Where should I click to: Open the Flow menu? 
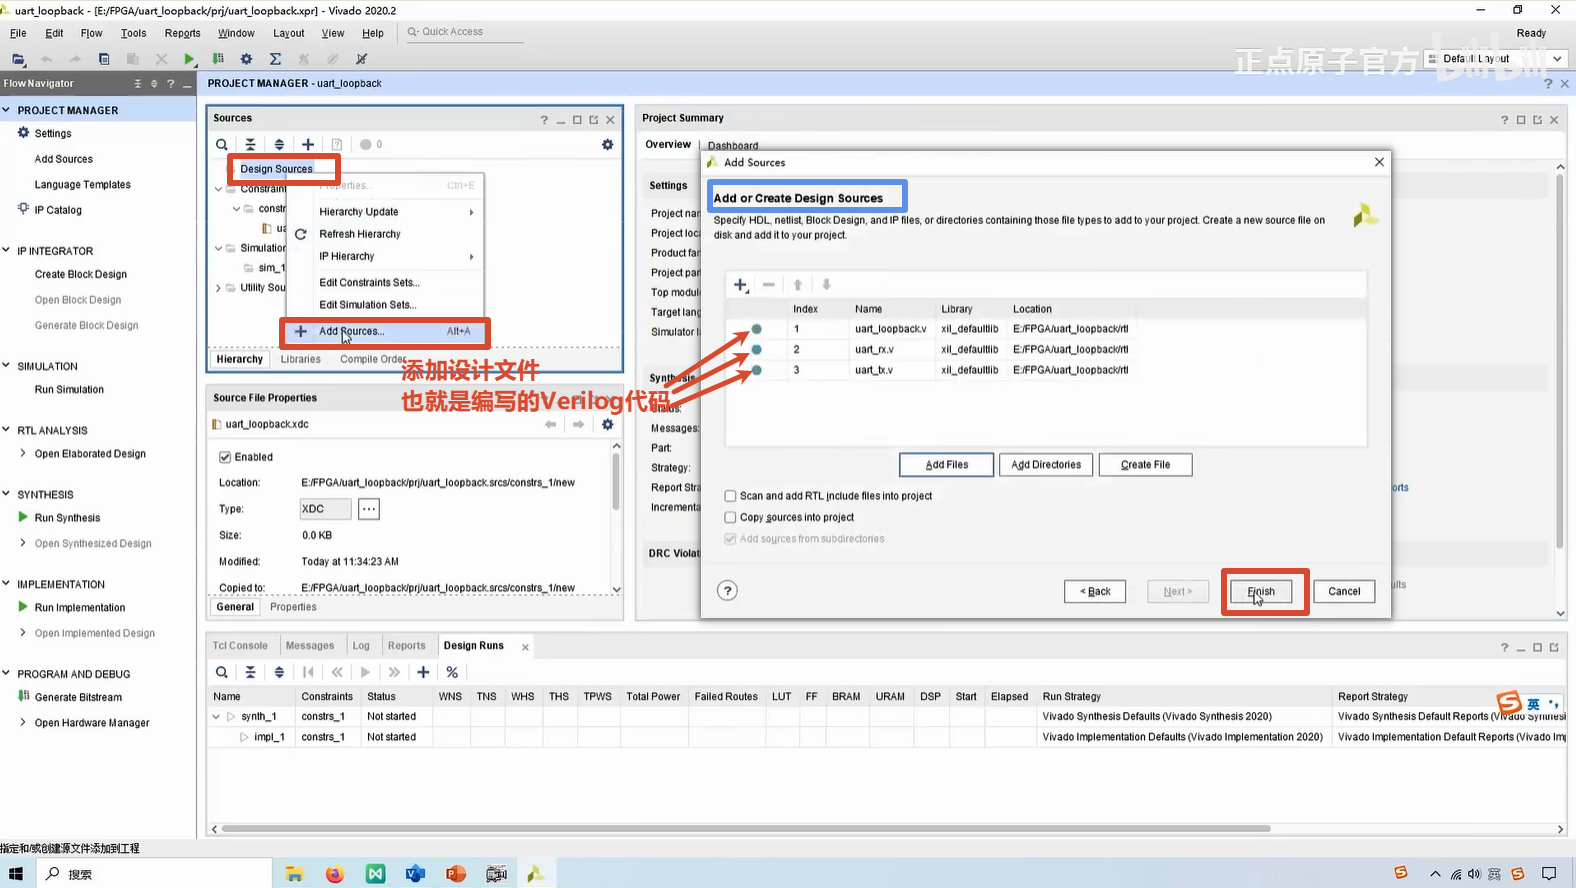91,33
